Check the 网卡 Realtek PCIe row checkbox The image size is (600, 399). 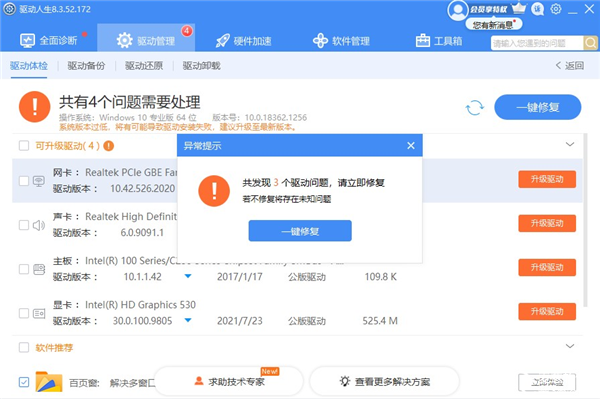coord(24,181)
